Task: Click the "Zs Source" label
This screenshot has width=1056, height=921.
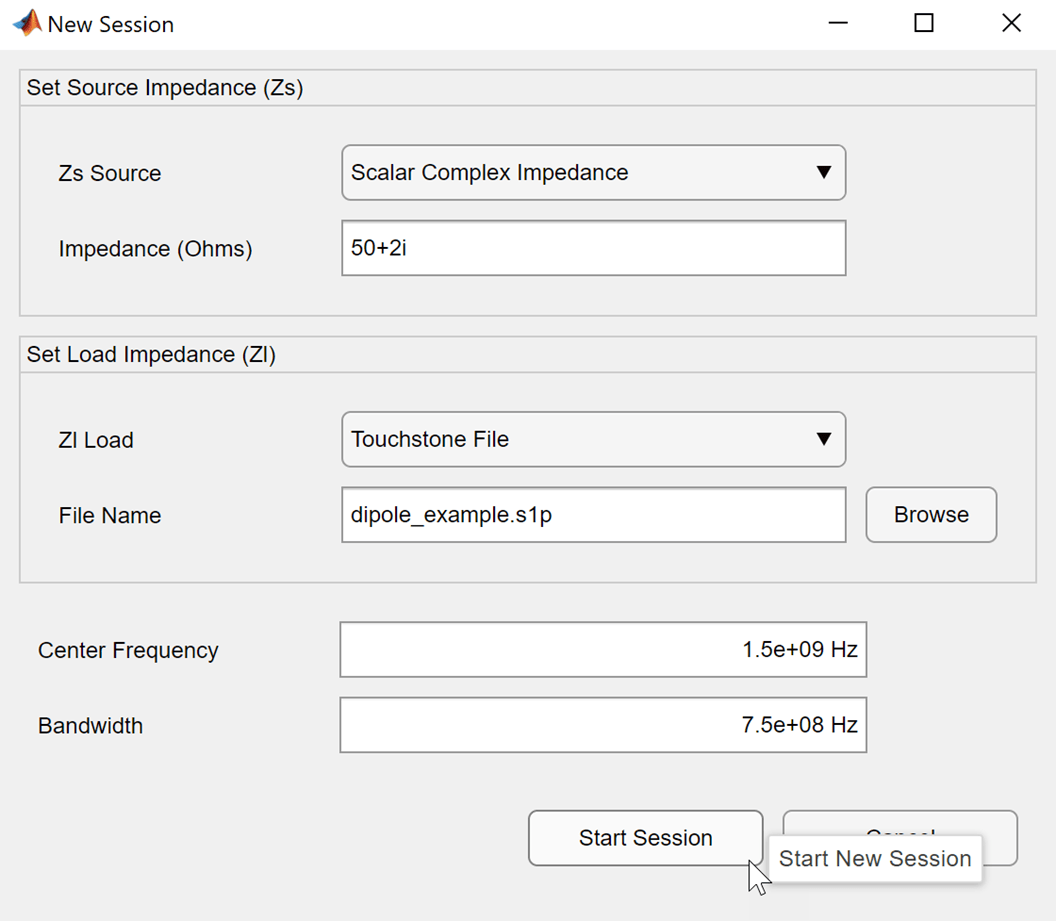Action: 110,173
